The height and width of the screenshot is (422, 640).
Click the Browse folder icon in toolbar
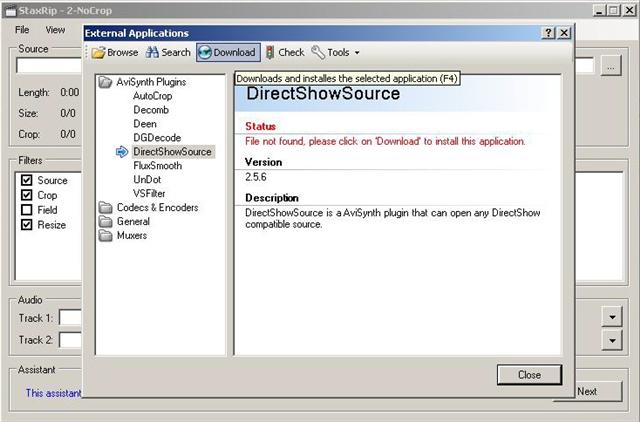(x=98, y=53)
